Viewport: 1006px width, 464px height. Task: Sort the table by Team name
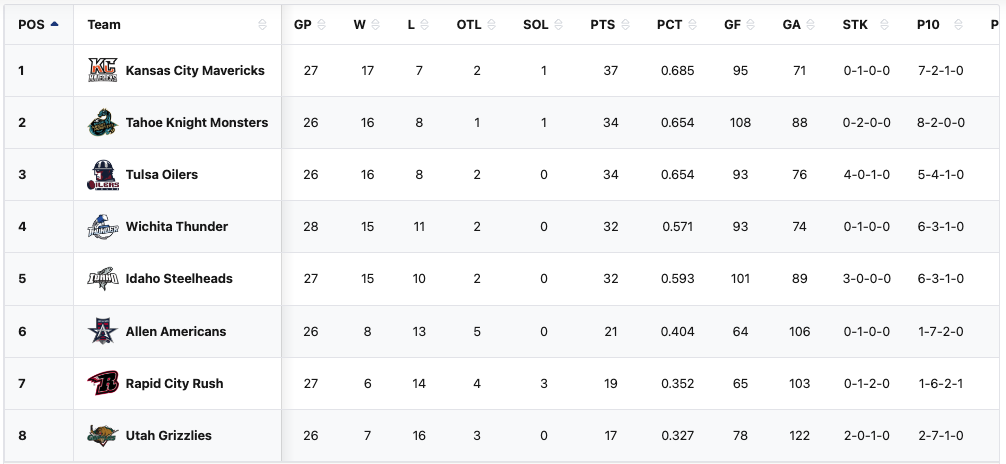(x=104, y=24)
